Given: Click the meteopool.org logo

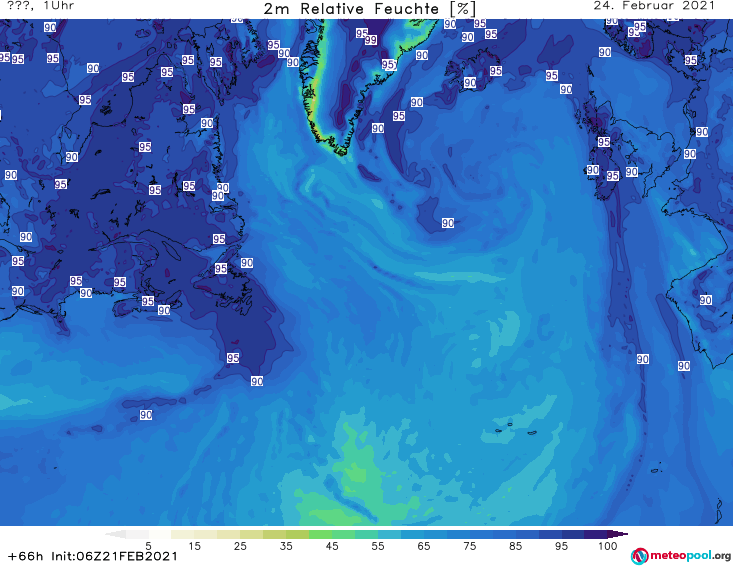Looking at the screenshot, I should [x=681, y=556].
